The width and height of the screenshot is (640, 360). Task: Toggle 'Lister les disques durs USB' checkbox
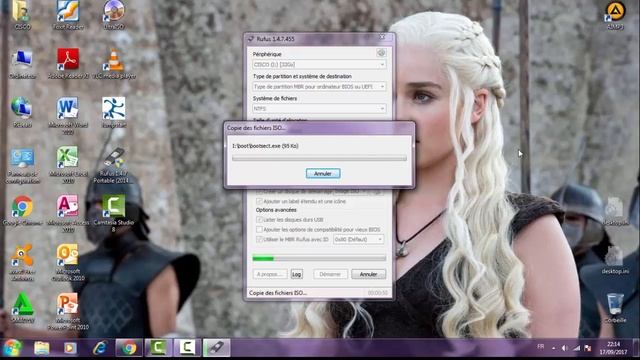259,220
